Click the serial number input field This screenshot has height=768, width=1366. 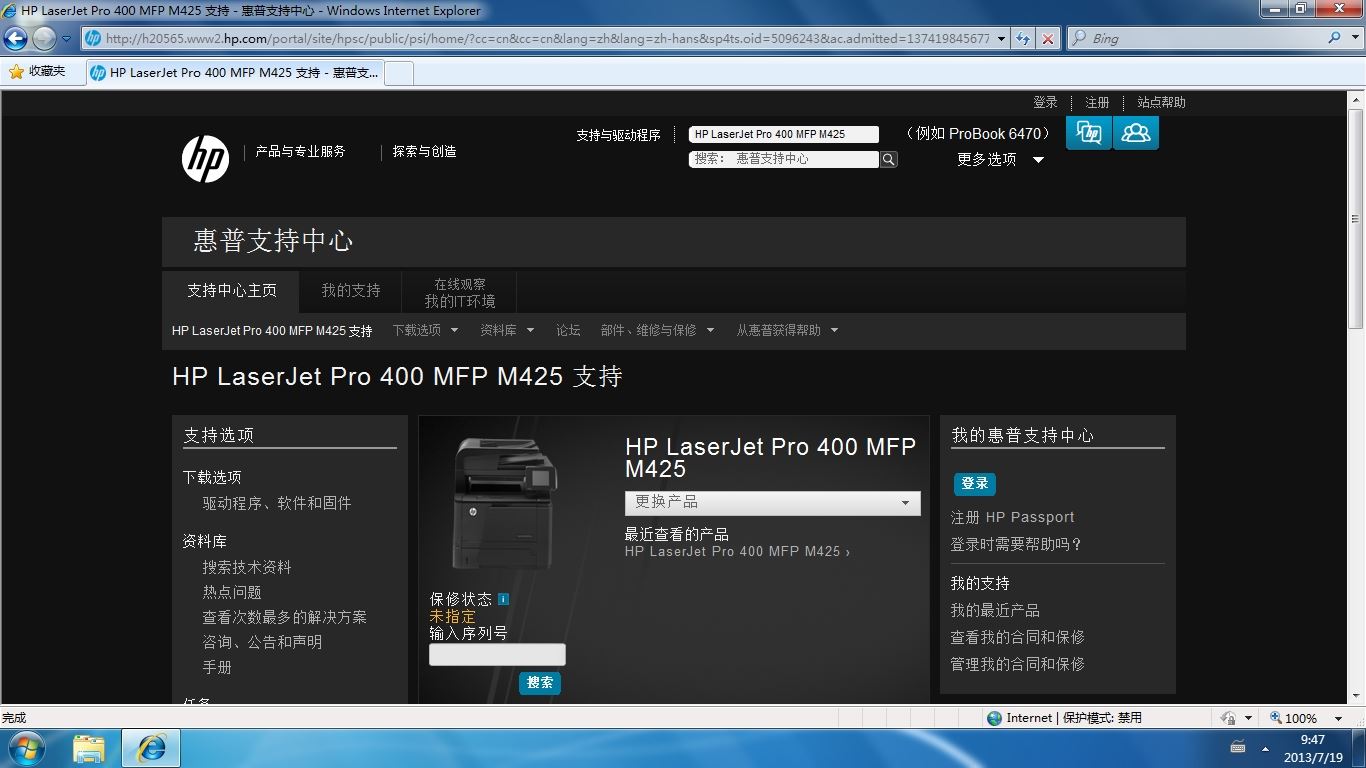(497, 655)
